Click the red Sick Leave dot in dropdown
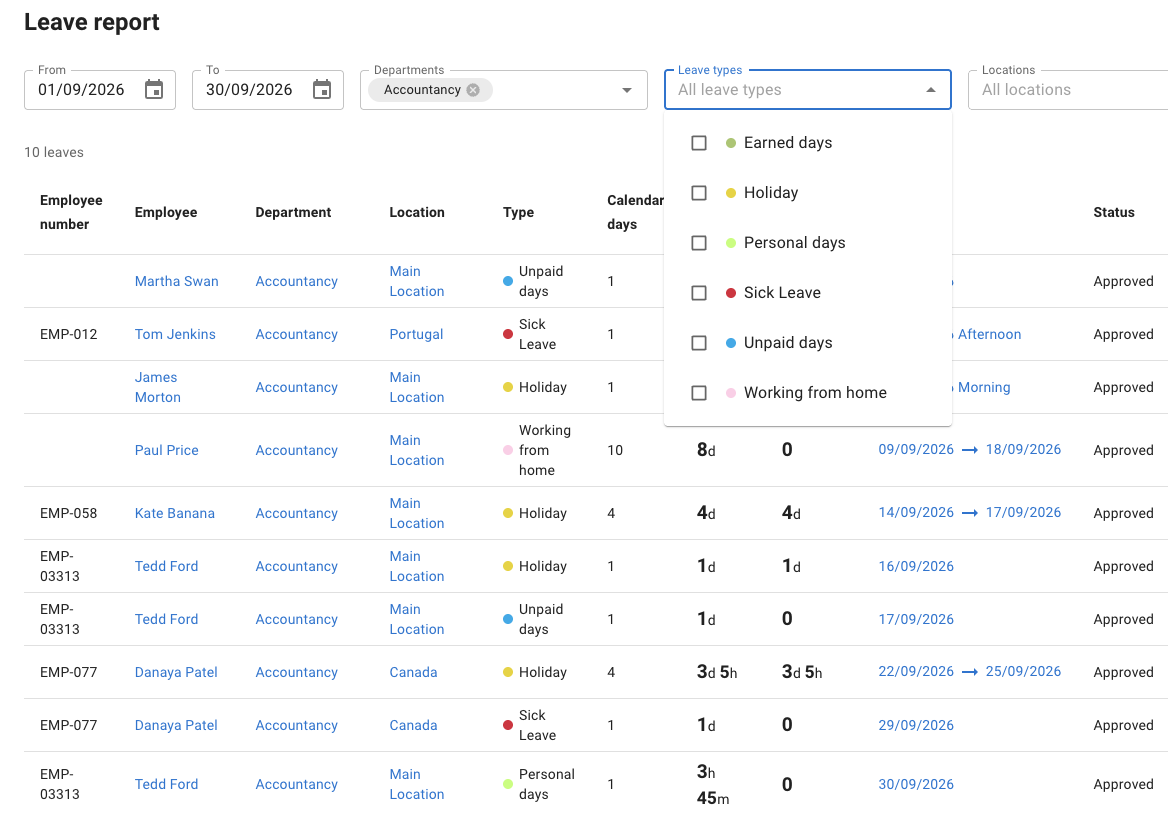The width and height of the screenshot is (1168, 818). [731, 293]
